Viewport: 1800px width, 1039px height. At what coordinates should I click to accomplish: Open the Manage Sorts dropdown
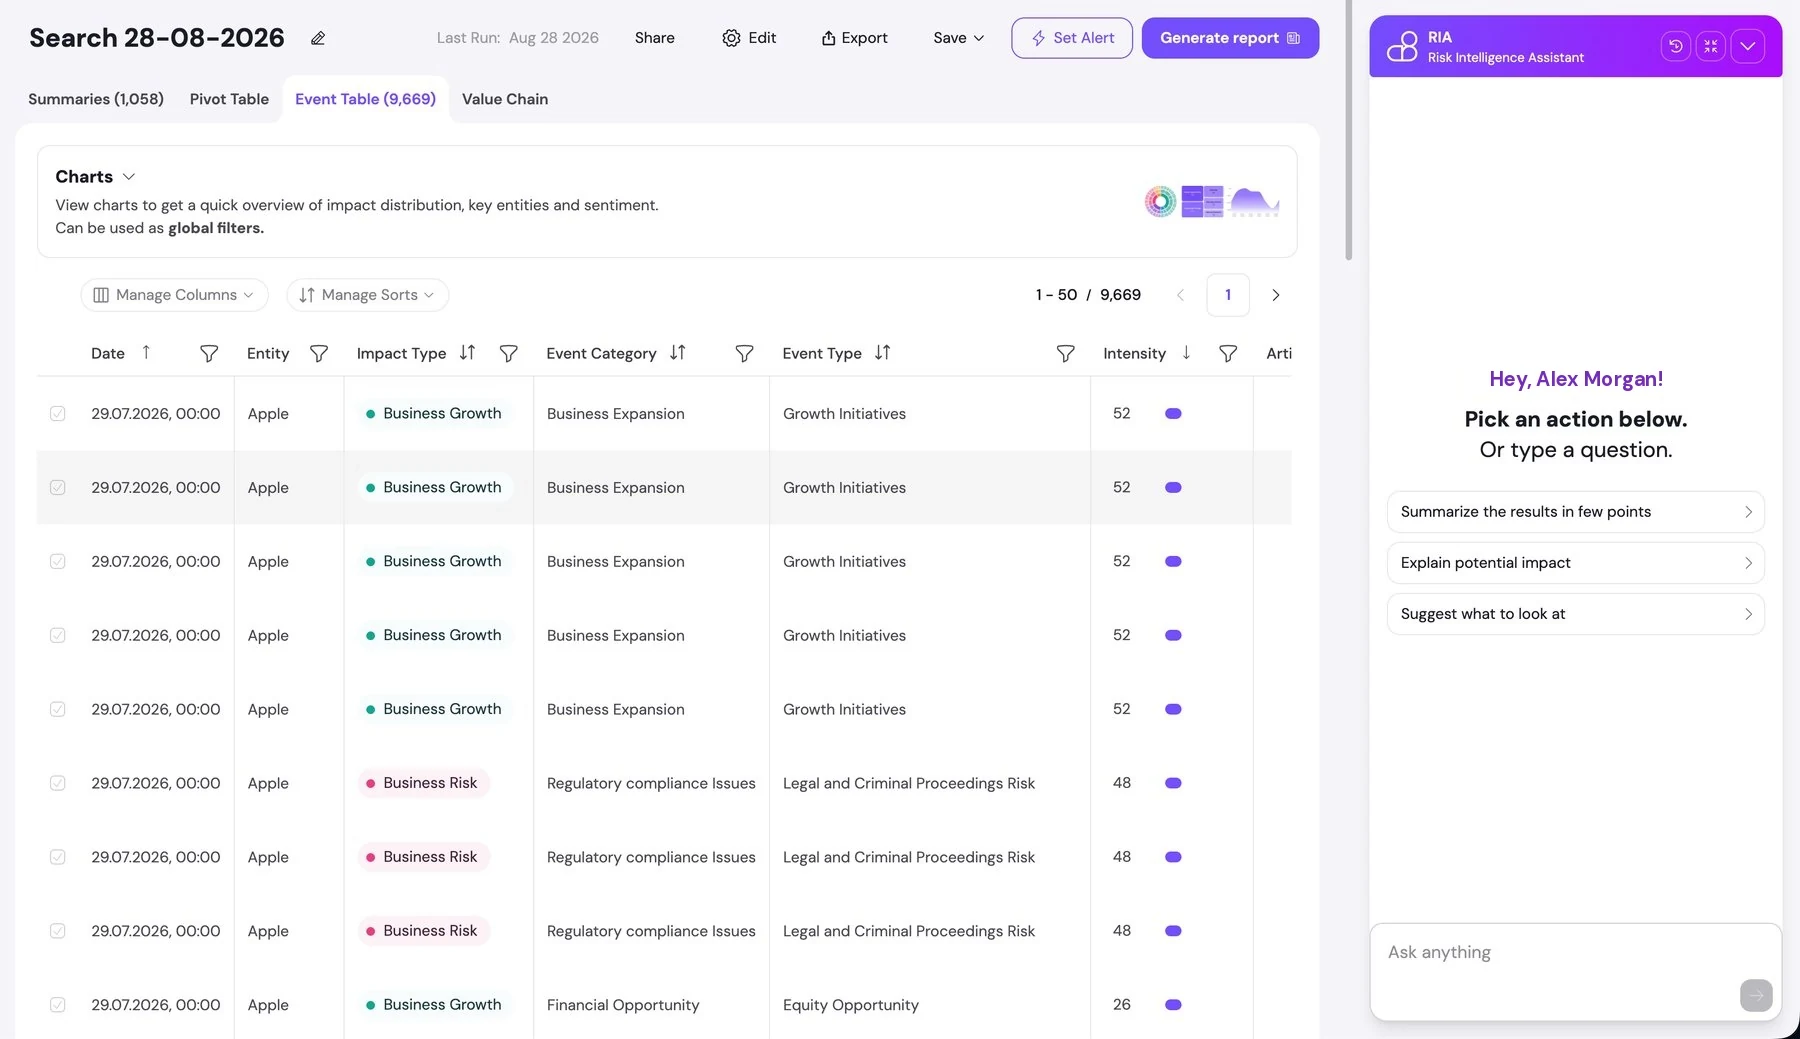pyautogui.click(x=367, y=295)
